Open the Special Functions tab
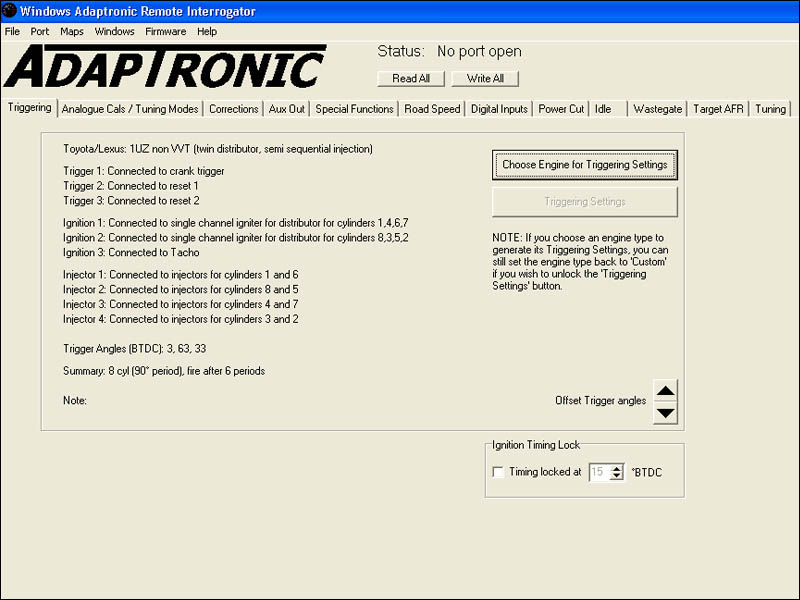Screen dimensions: 800x600 pos(354,109)
